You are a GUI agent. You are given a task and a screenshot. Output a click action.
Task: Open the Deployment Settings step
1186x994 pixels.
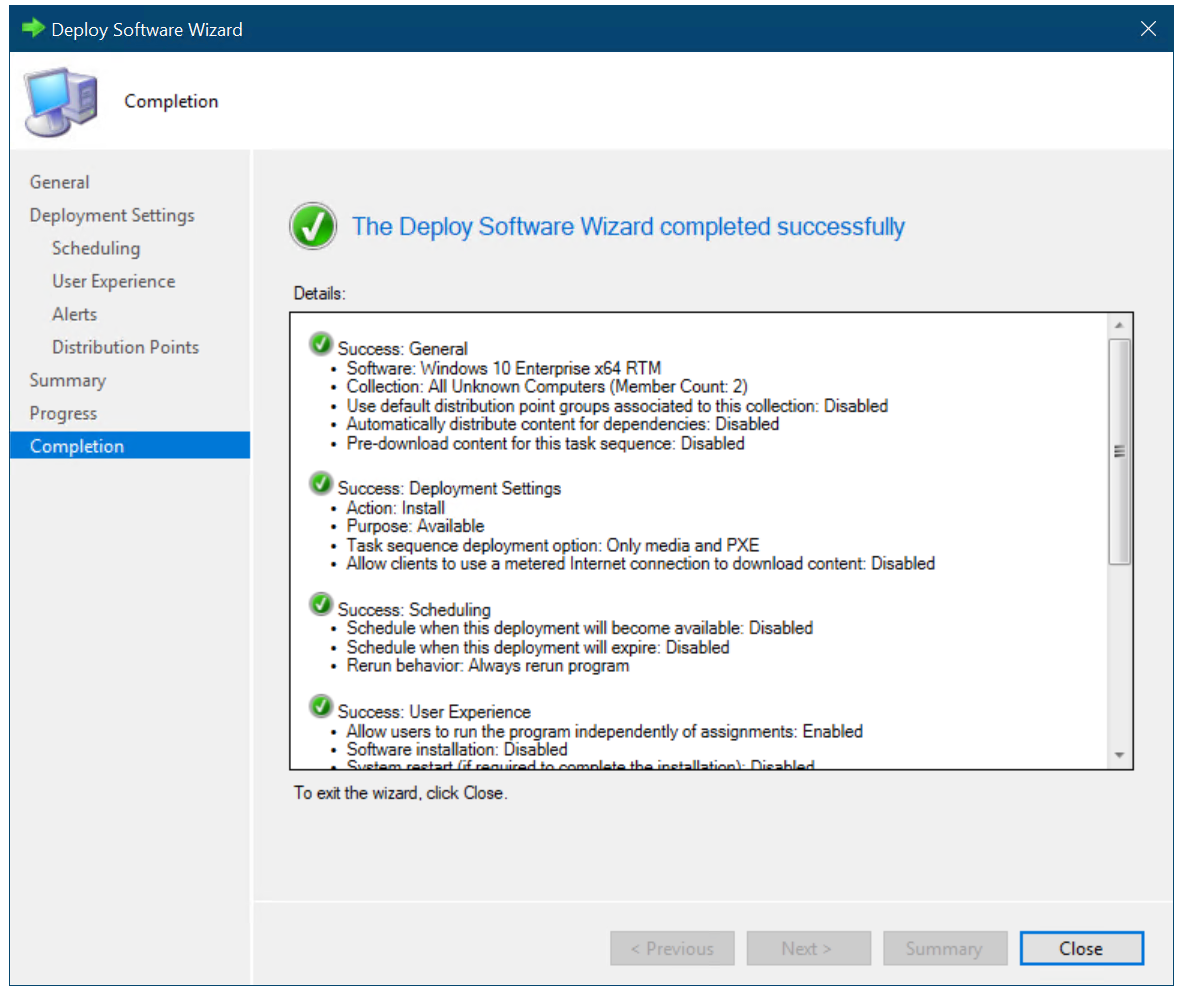tap(112, 215)
